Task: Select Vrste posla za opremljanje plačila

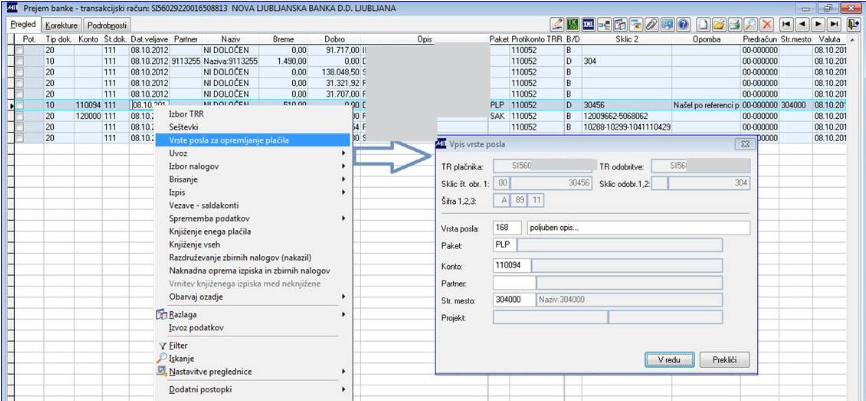Action: coord(252,140)
